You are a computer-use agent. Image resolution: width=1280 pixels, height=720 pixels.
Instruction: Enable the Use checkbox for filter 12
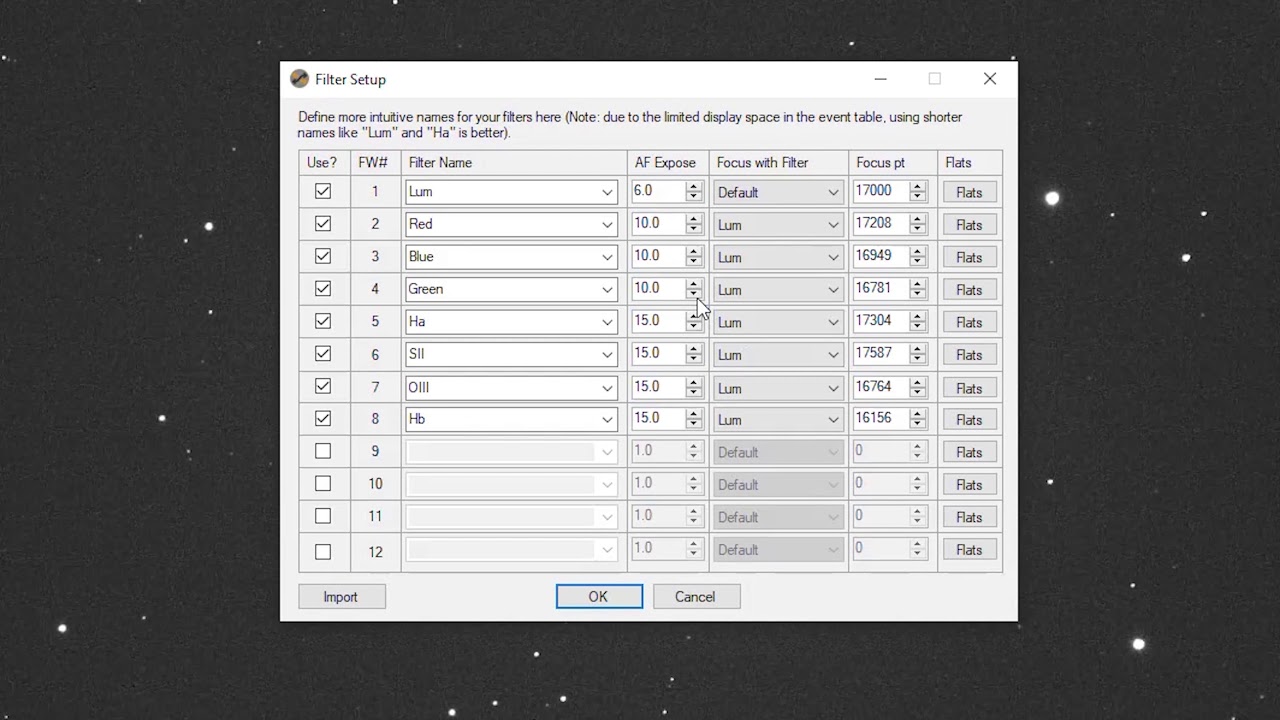click(323, 551)
